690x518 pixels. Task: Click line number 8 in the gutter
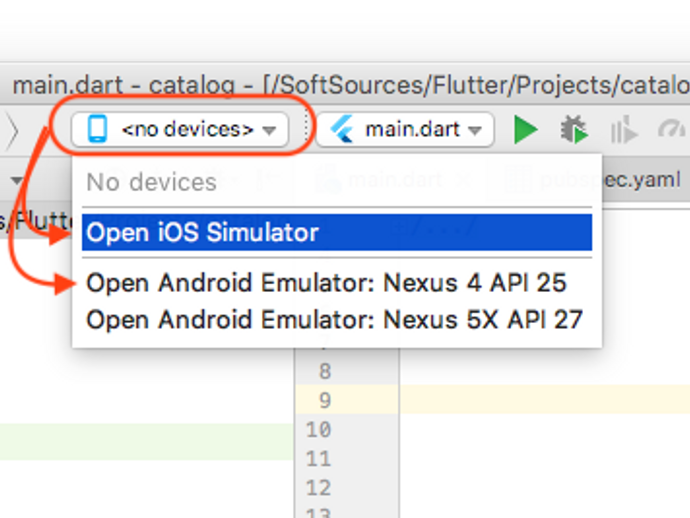324,371
